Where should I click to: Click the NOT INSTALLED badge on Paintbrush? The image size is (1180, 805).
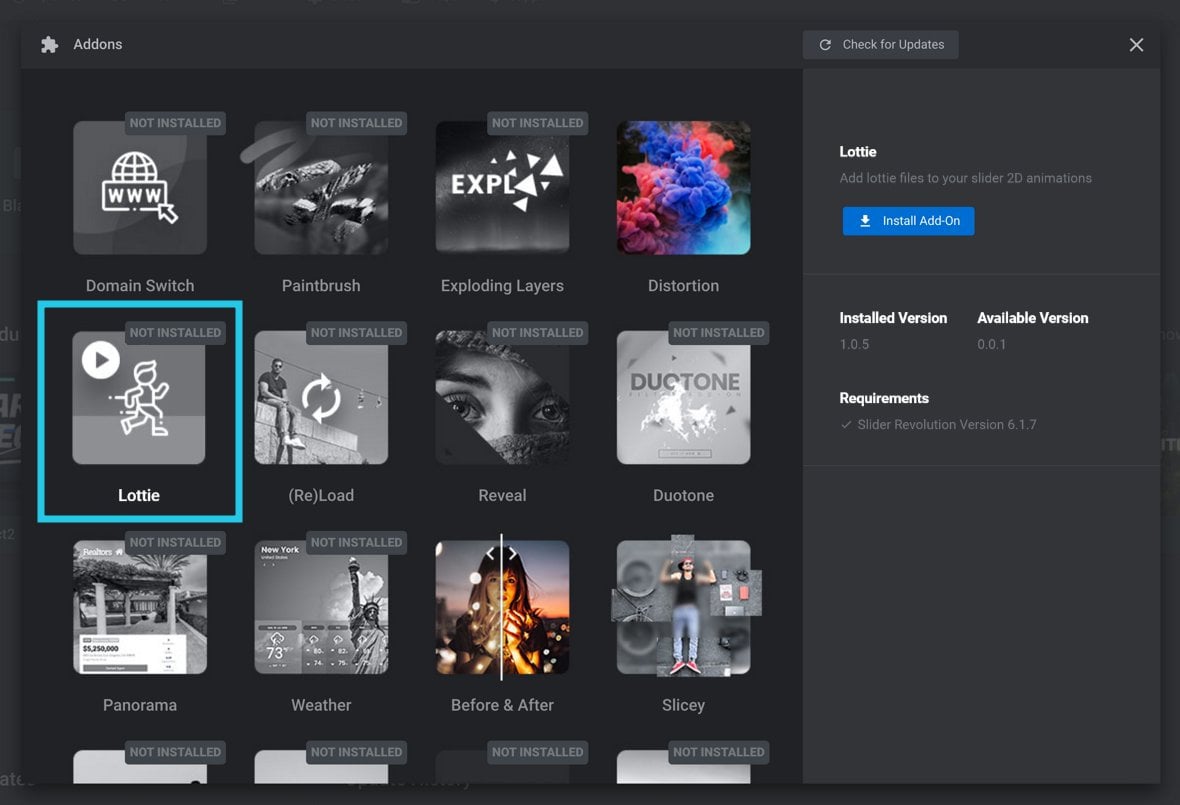pyautogui.click(x=357, y=123)
